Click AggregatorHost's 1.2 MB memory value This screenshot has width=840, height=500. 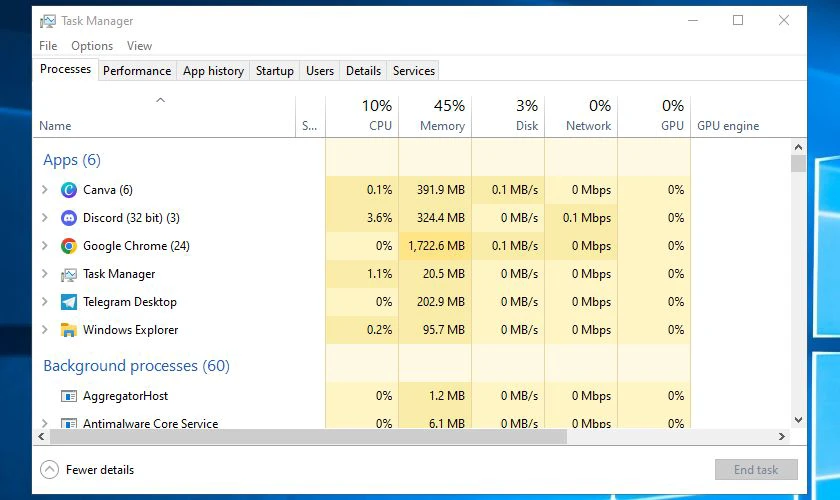point(447,396)
